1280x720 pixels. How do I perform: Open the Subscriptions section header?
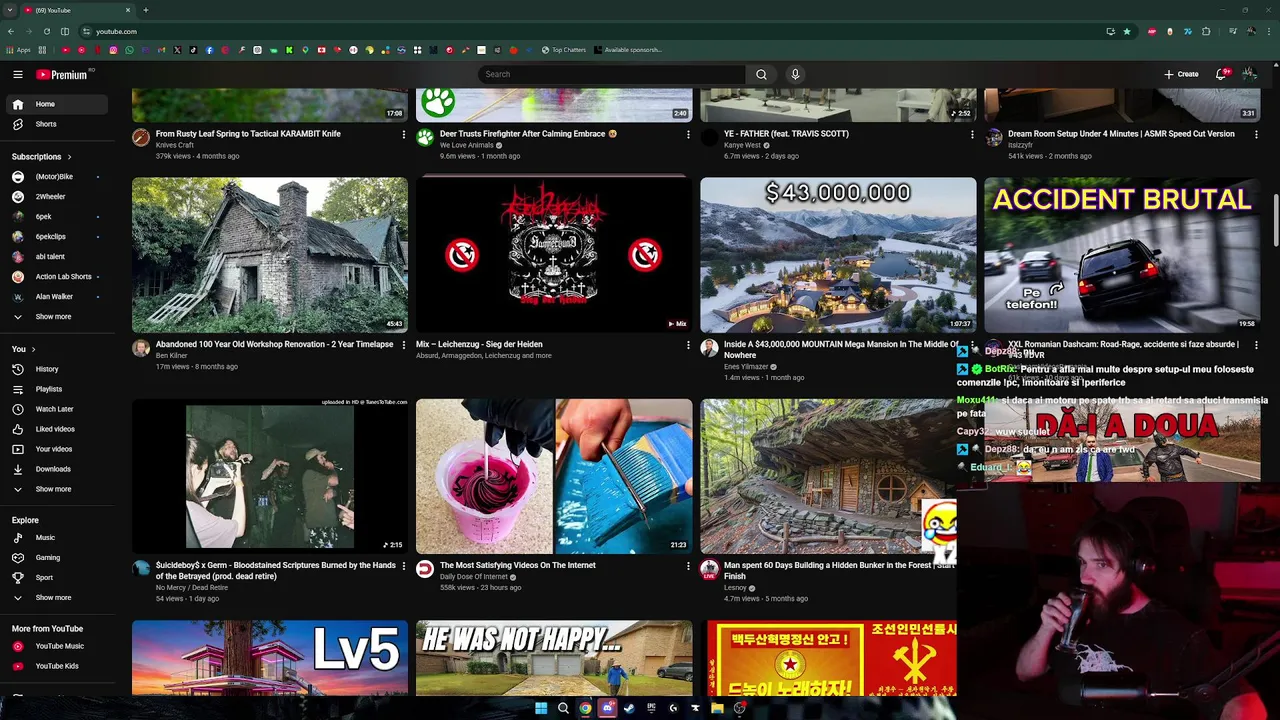point(41,157)
